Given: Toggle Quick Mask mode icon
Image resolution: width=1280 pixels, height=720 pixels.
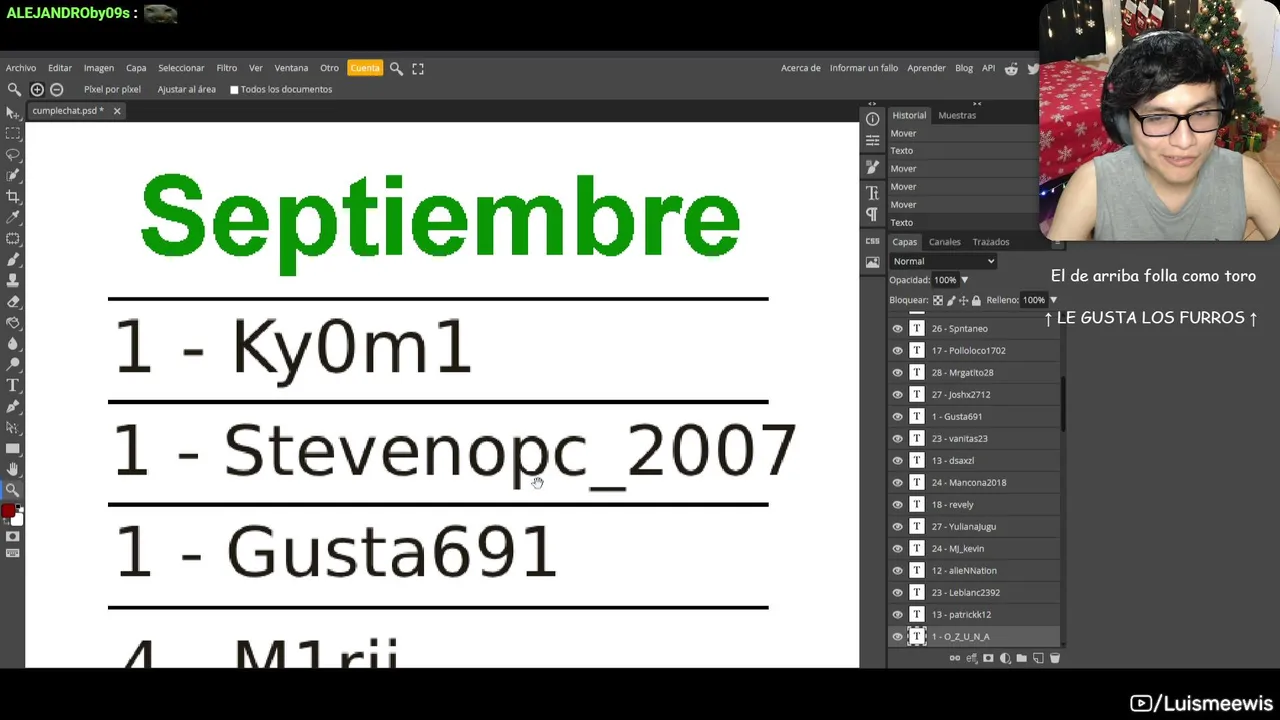Looking at the screenshot, I should 12,537.
